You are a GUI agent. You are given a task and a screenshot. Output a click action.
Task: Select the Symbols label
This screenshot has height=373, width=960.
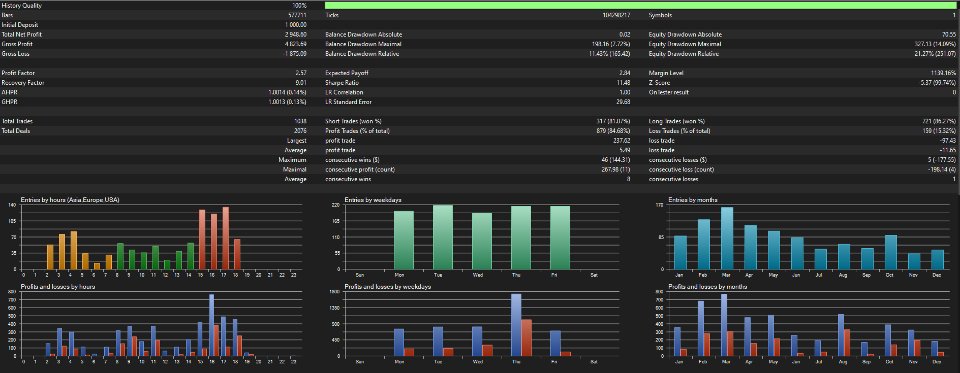[660, 15]
